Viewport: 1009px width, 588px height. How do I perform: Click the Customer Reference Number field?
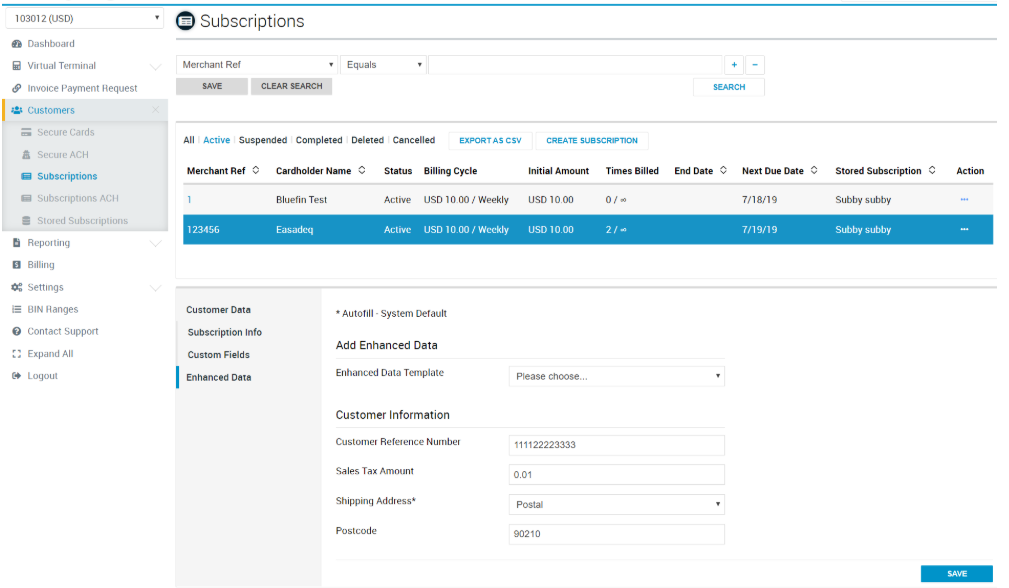click(x=616, y=445)
